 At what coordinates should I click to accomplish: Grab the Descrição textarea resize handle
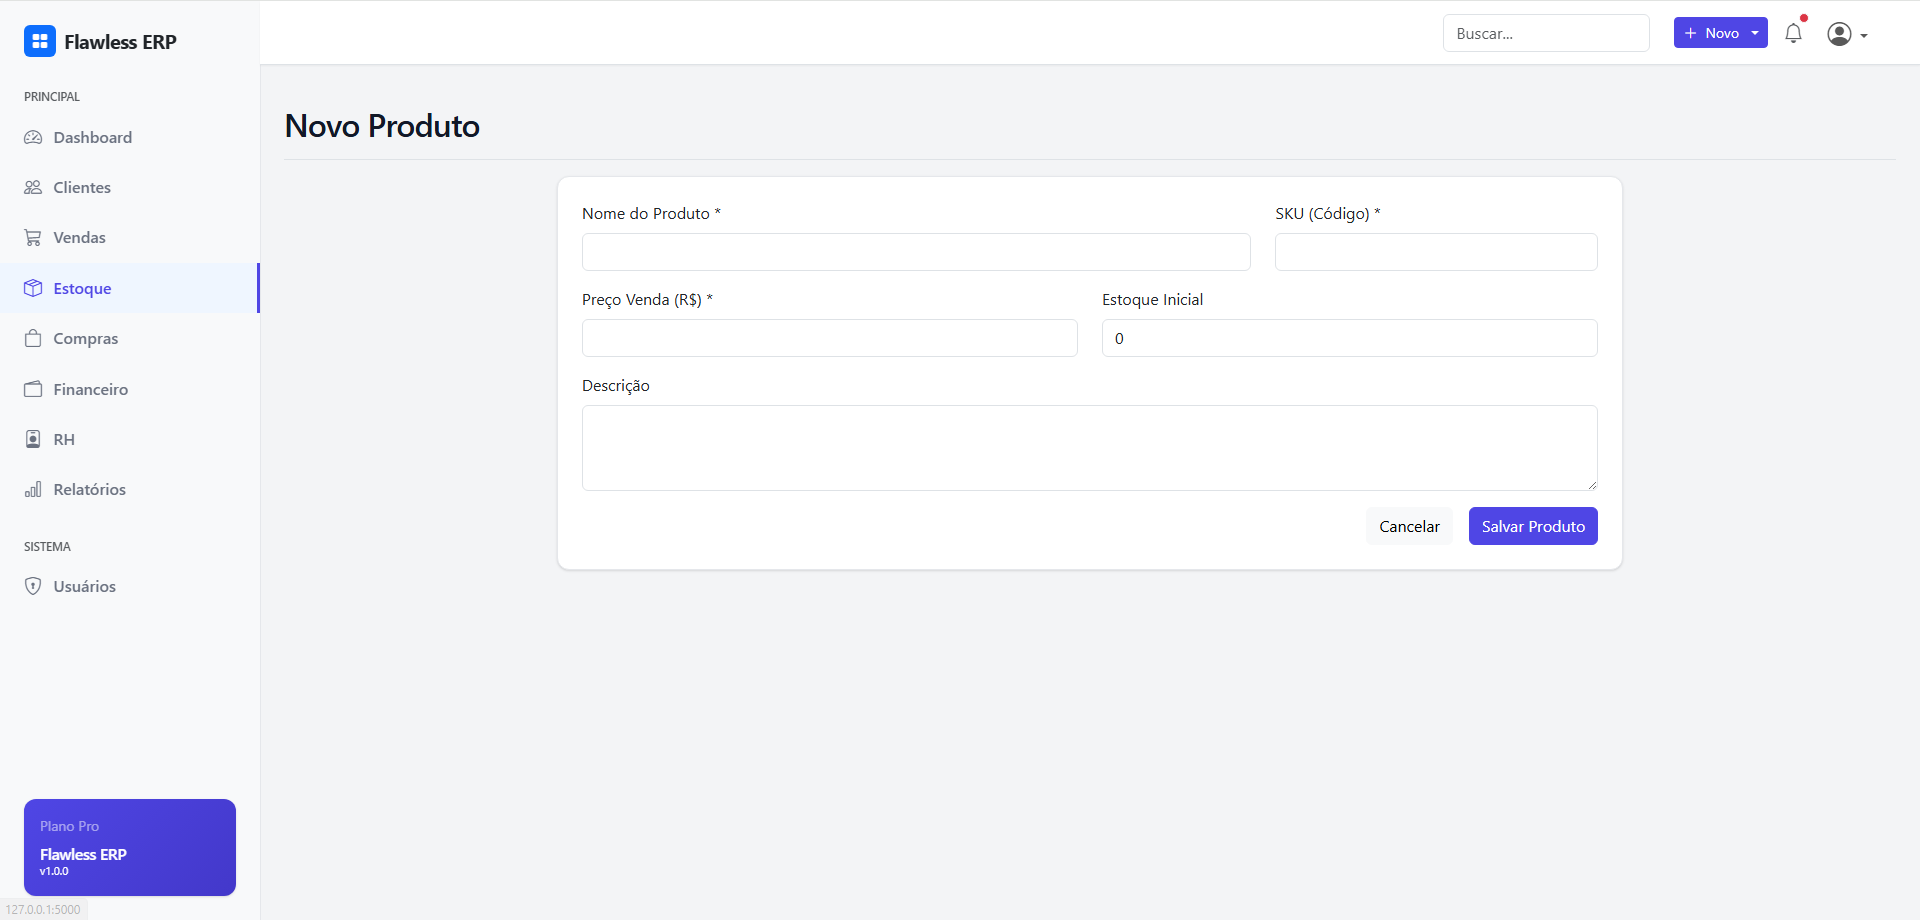[1591, 484]
